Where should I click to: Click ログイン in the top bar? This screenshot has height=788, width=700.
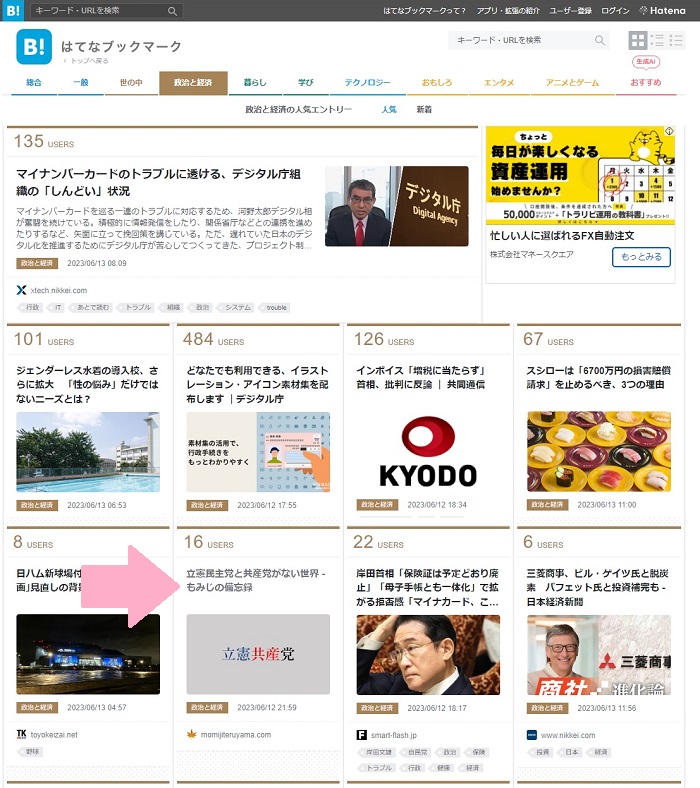[x=615, y=11]
